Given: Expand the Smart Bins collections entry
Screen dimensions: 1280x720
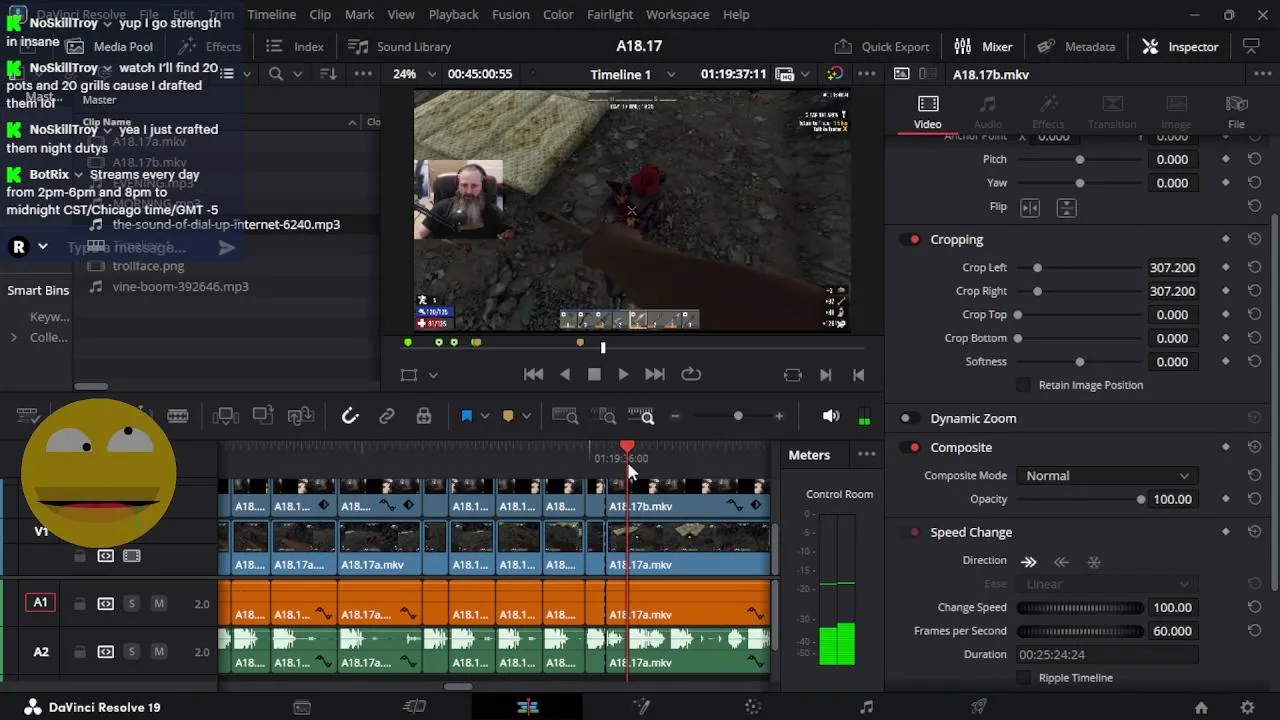Looking at the screenshot, I should pyautogui.click(x=14, y=337).
